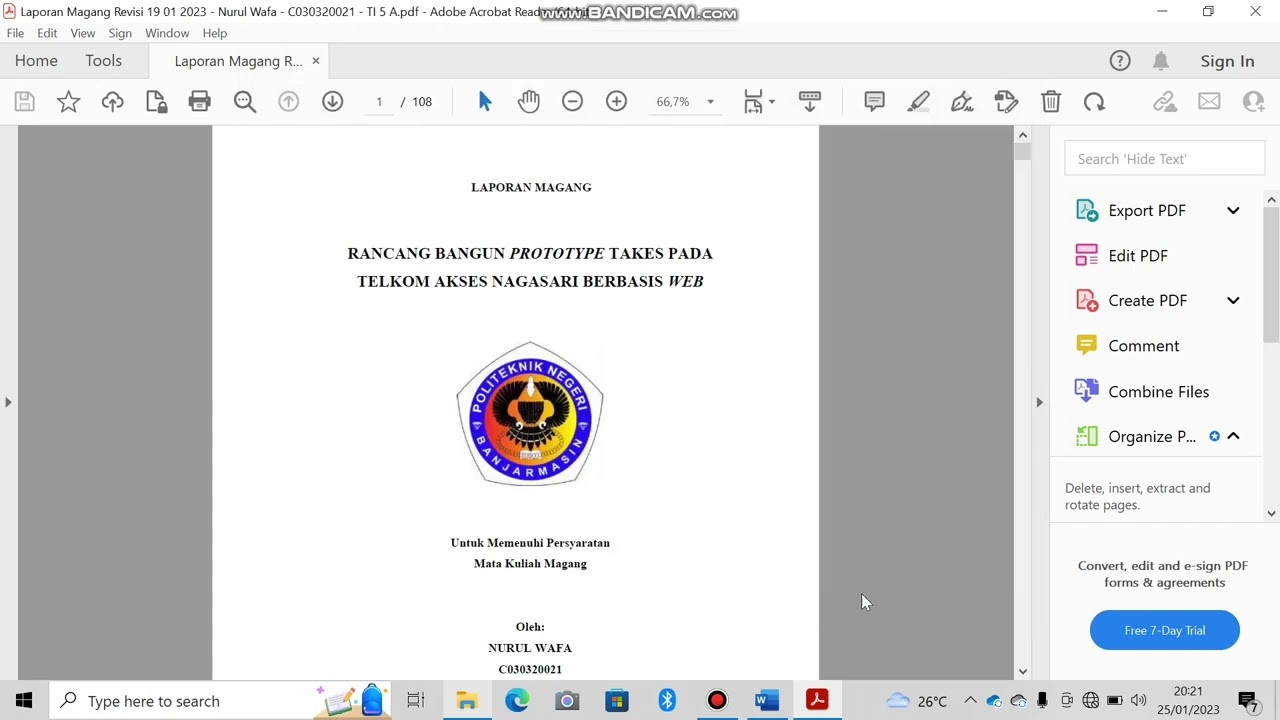Viewport: 1280px width, 720px height.
Task: Open the Edit PDF tool
Action: click(x=1138, y=256)
